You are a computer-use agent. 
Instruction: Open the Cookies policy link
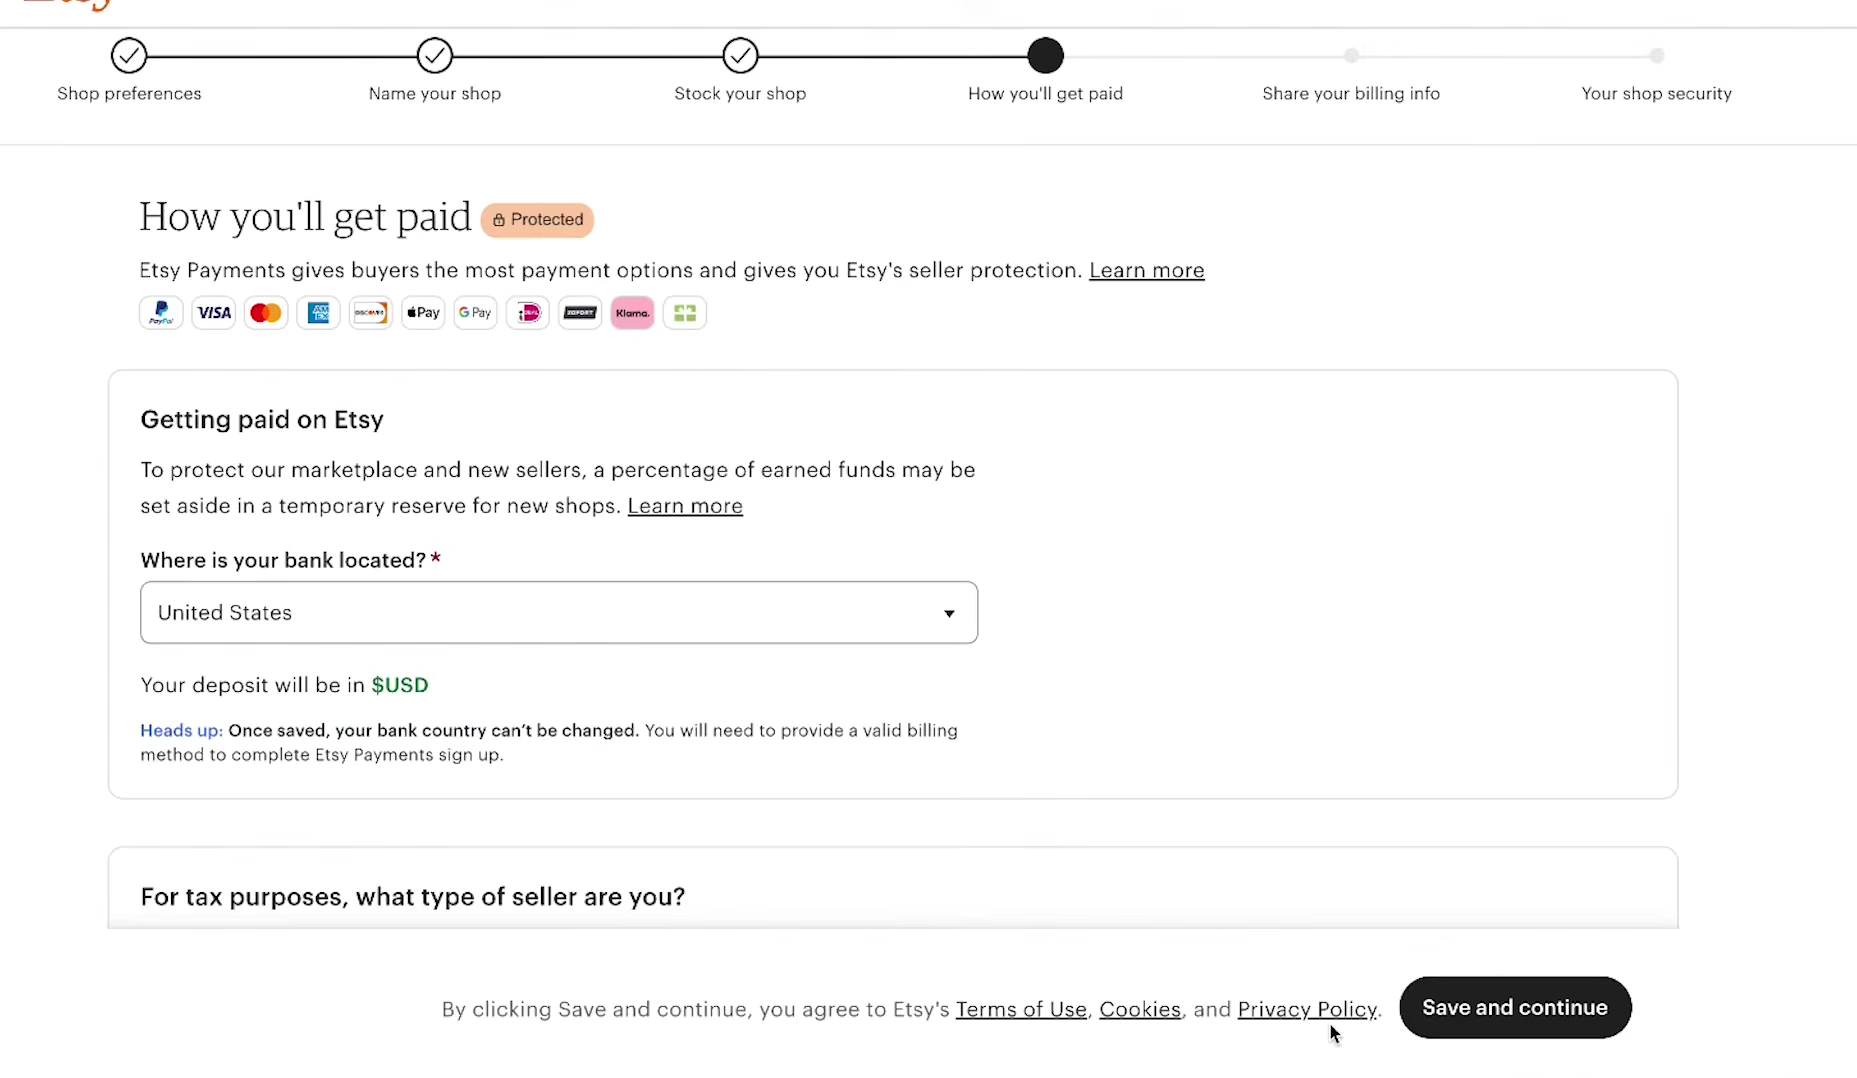point(1140,1009)
